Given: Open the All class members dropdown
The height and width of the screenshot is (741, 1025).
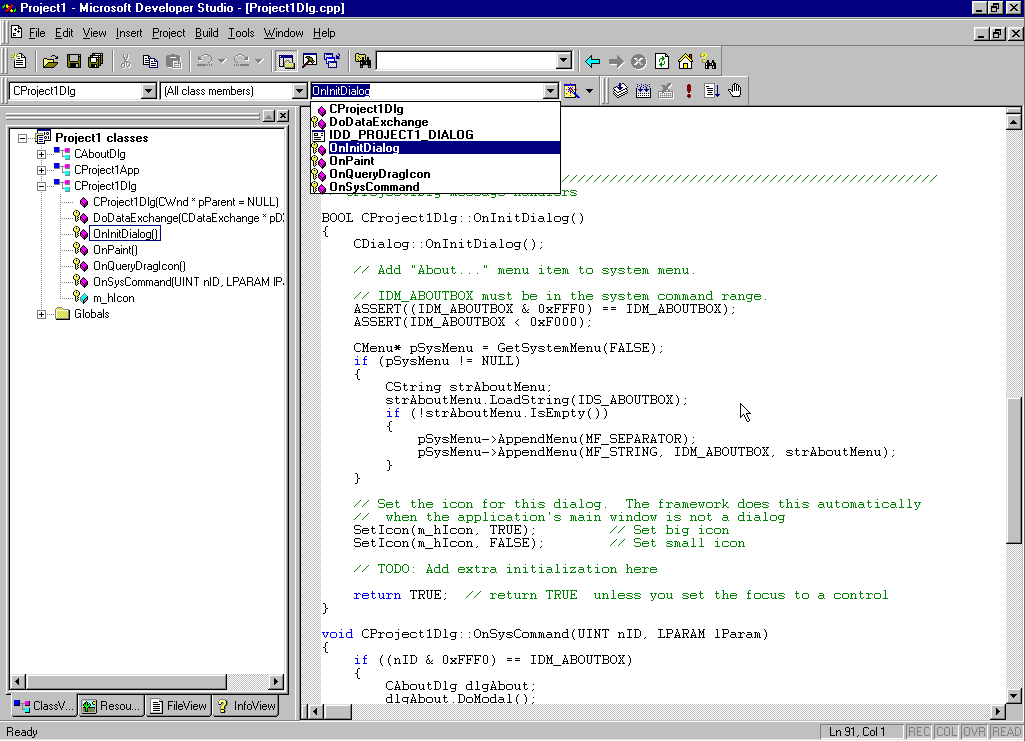Looking at the screenshot, I should [x=298, y=91].
